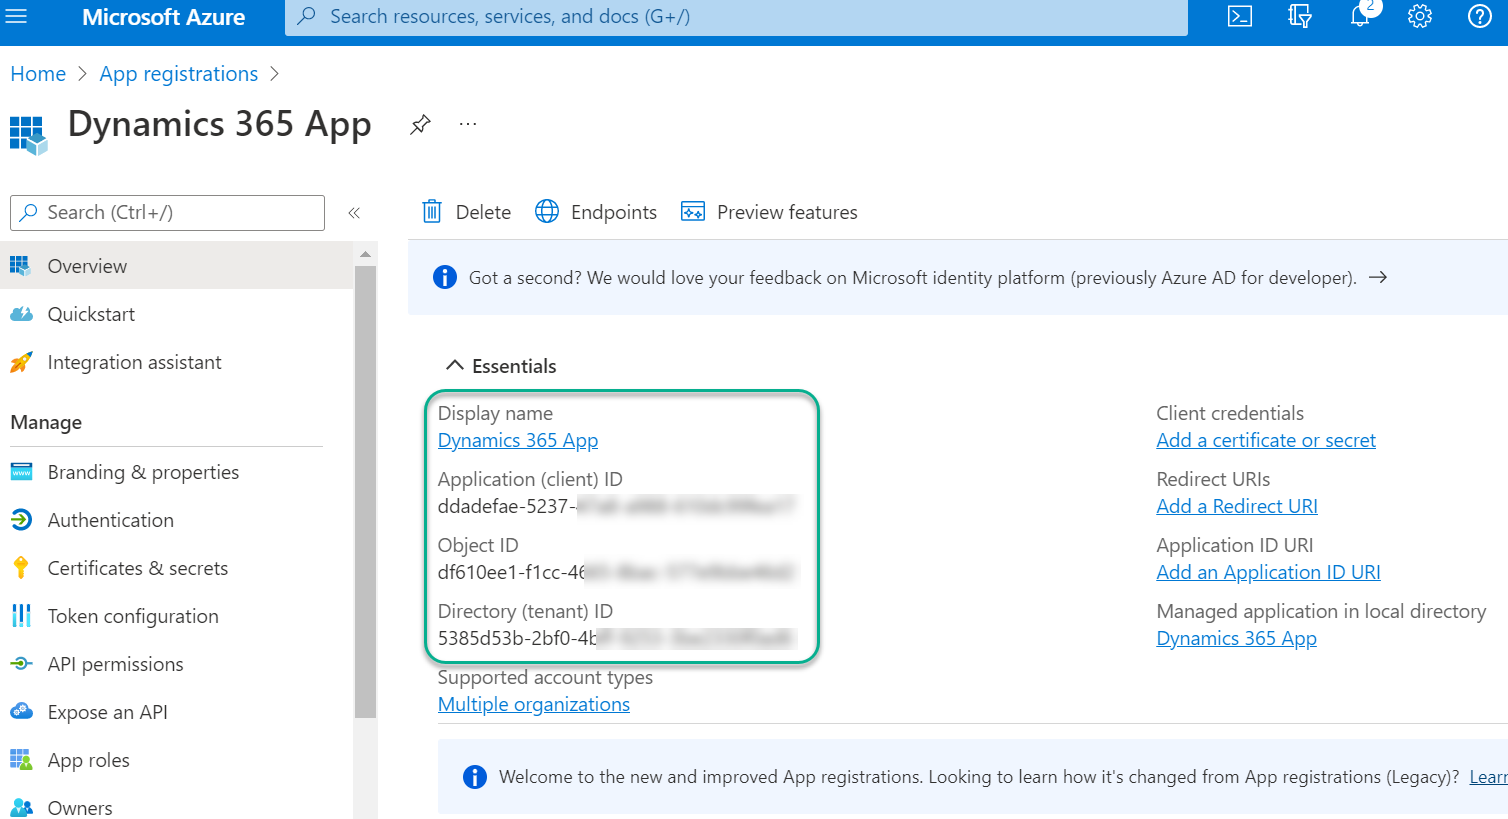Viewport: 1508px width, 819px height.
Task: Open portal settings gear
Action: (1420, 16)
